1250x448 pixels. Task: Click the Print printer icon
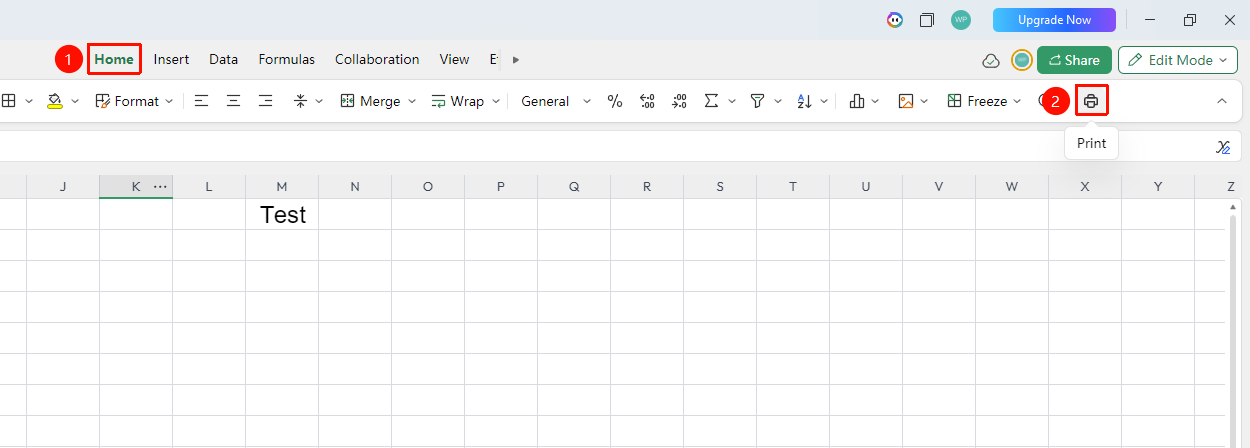pyautogui.click(x=1091, y=101)
